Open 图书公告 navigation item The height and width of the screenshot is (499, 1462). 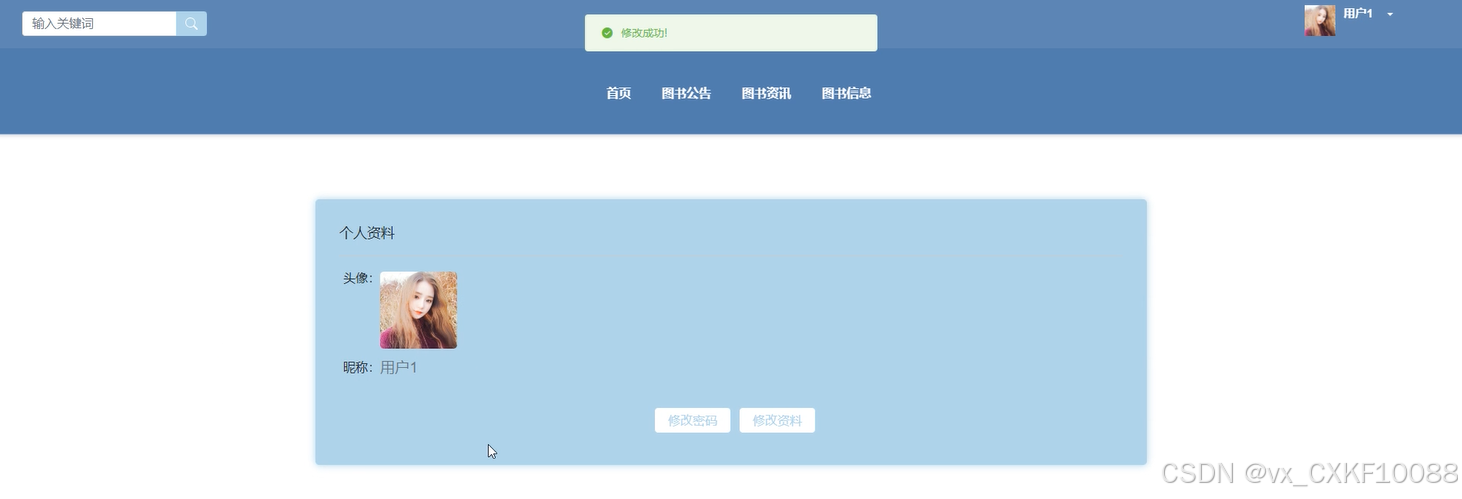tap(686, 93)
